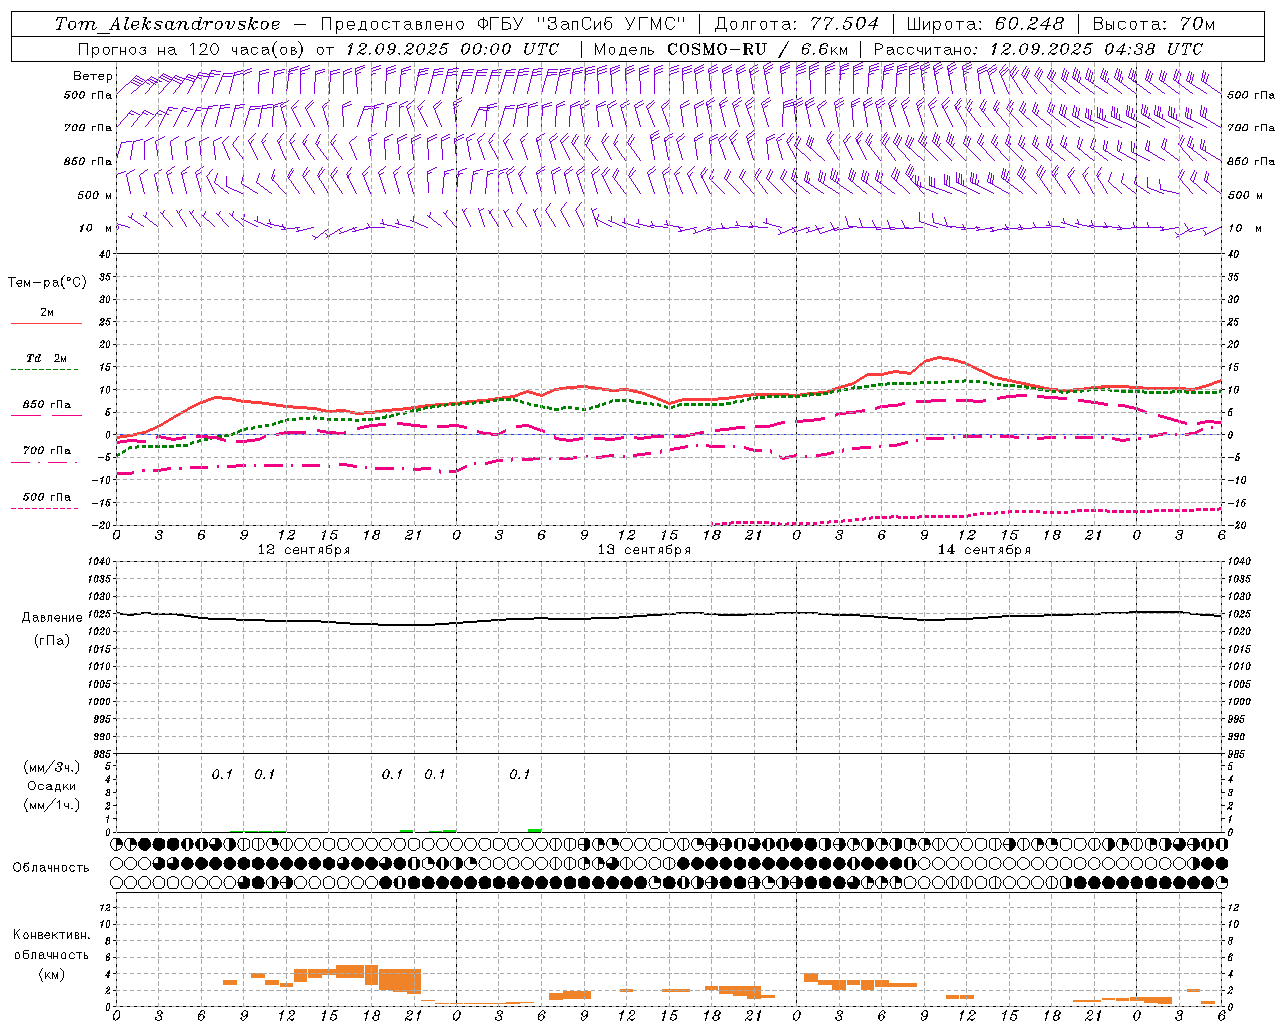Click the 700 гПа entry in temperature legend
Viewport: 1280px width, 1024px height.
[47, 451]
